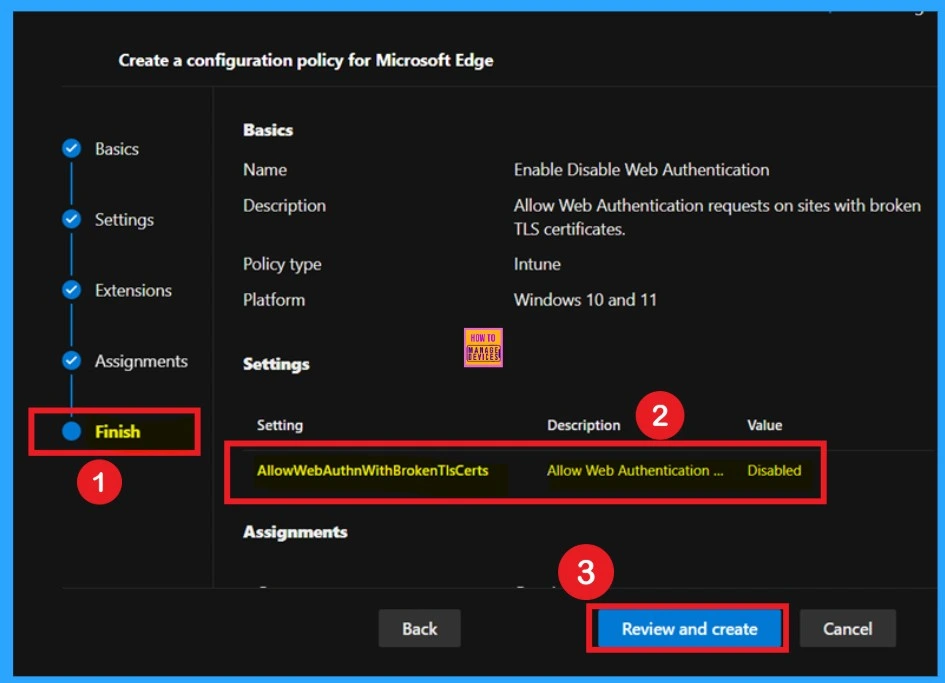The image size is (945, 683).
Task: Click the Extensions step checkmark icon
Action: [x=72, y=290]
